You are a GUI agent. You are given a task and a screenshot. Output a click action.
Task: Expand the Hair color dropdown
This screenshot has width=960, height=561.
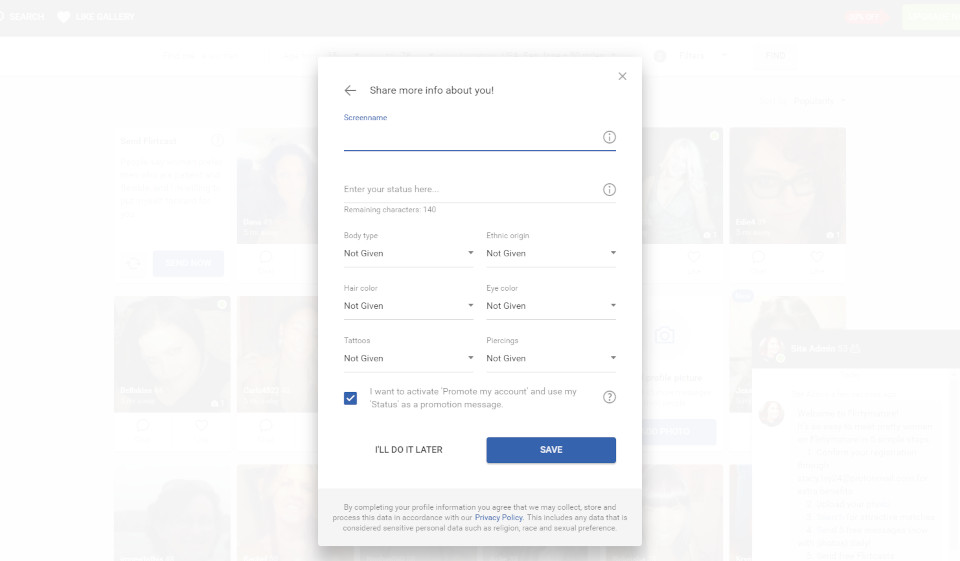point(408,306)
